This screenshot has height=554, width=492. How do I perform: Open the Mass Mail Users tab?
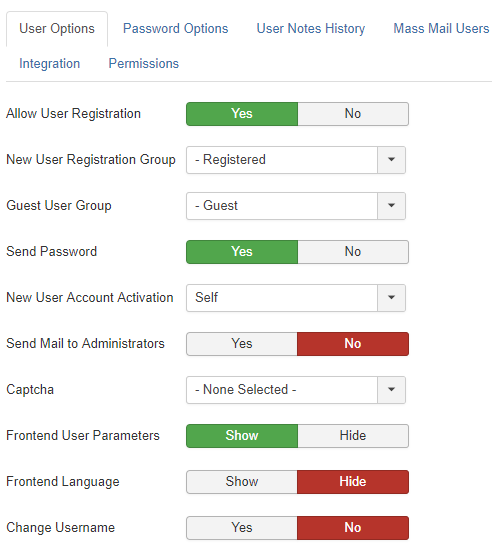point(441,29)
